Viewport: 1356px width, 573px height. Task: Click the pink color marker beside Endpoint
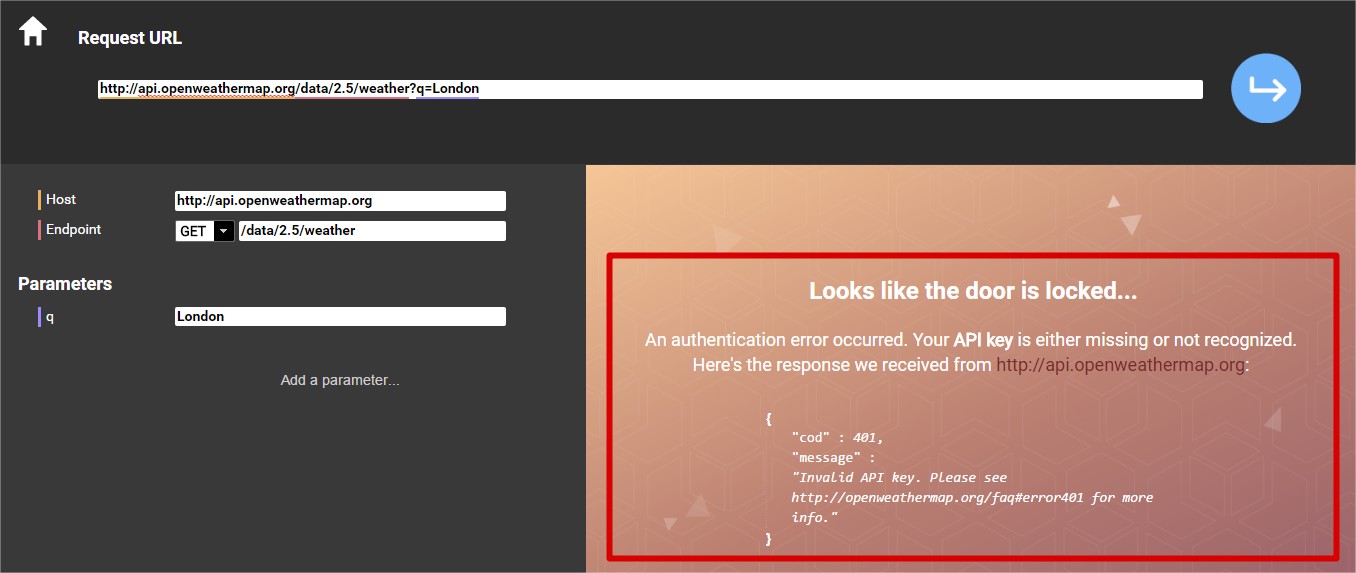[x=40, y=230]
